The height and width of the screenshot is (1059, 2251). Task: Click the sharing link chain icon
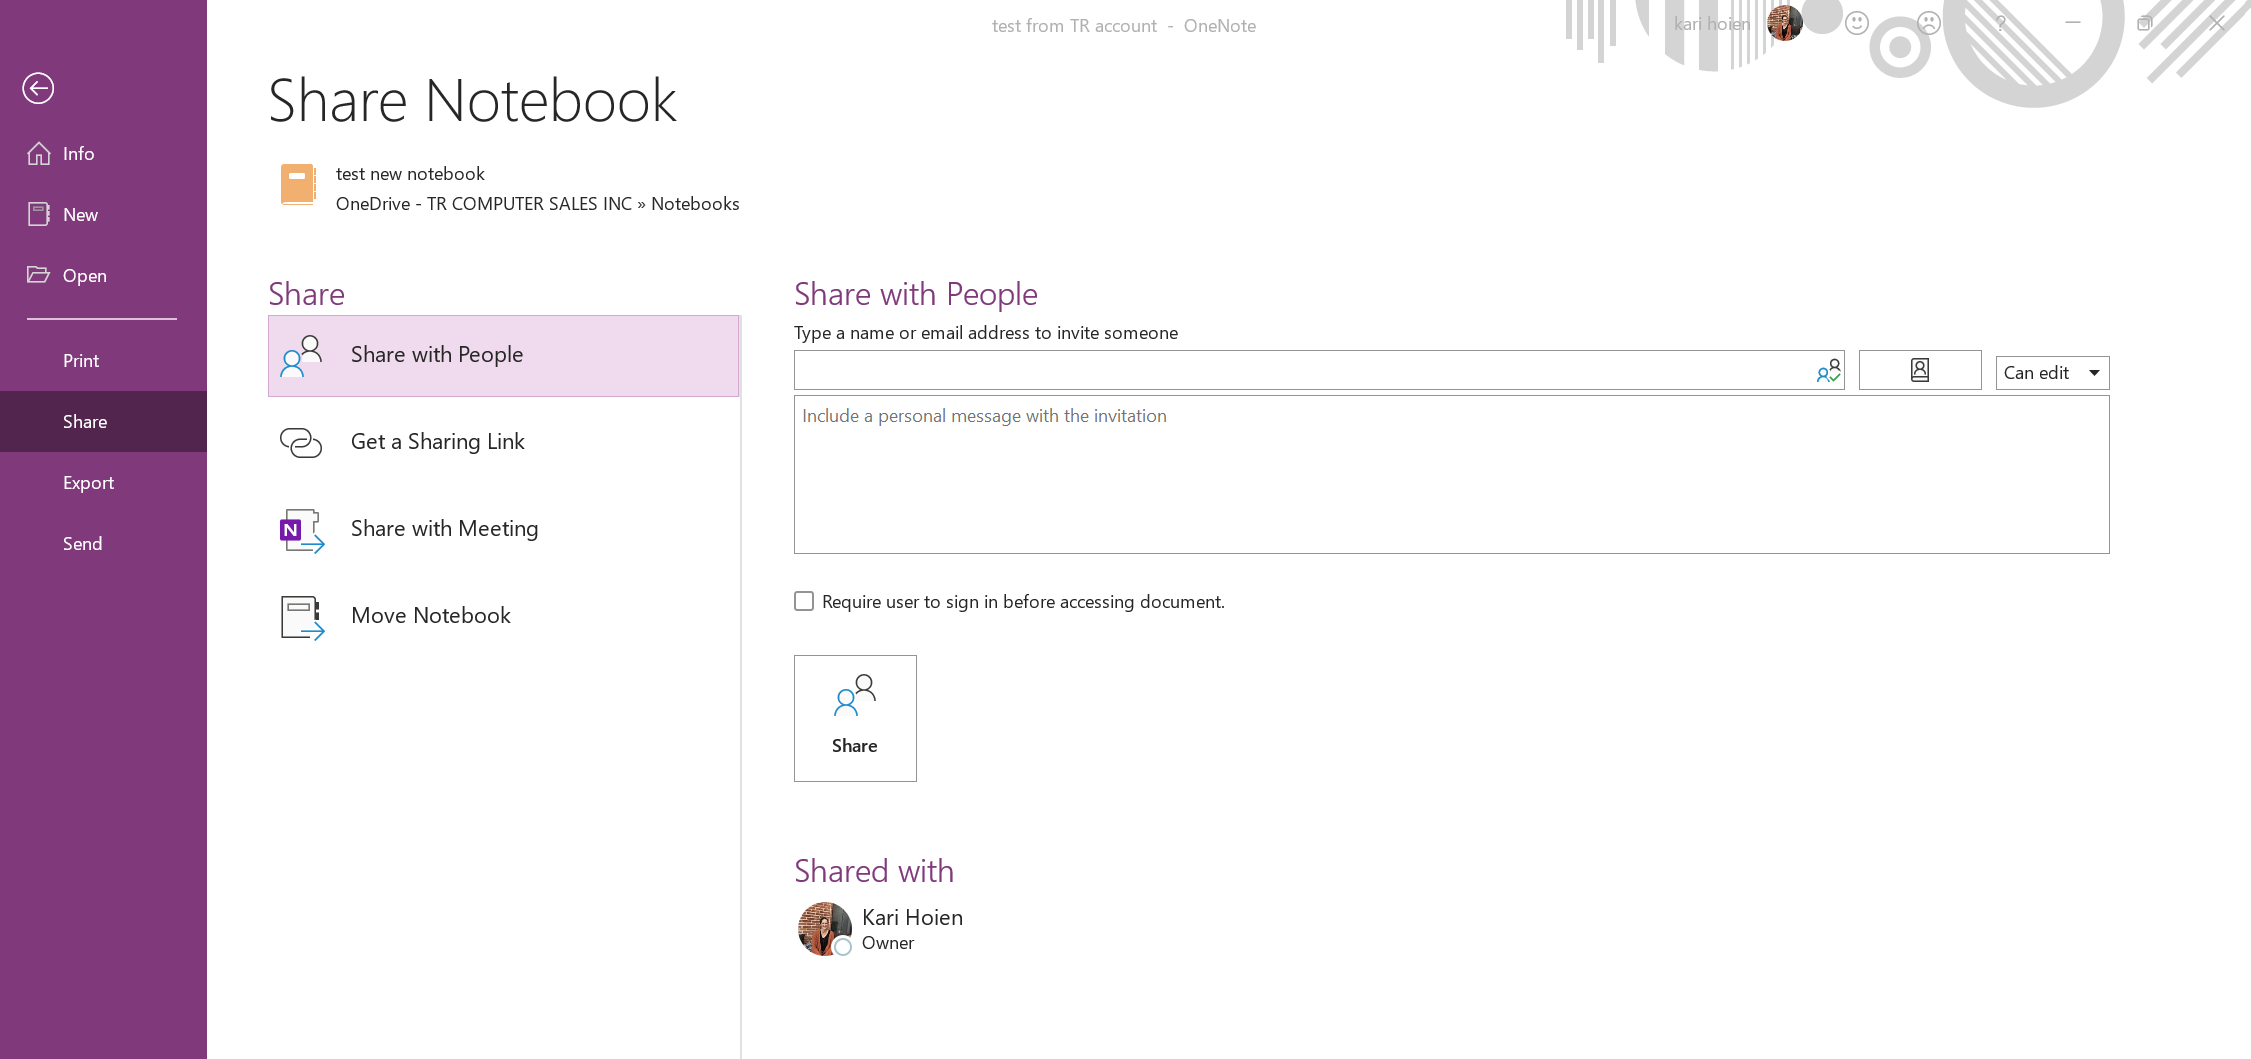tap(301, 442)
